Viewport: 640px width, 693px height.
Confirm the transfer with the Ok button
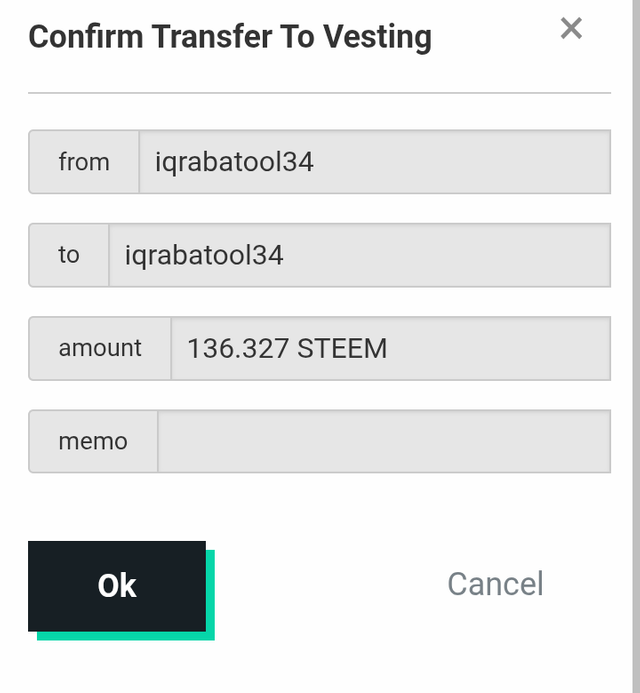click(117, 586)
